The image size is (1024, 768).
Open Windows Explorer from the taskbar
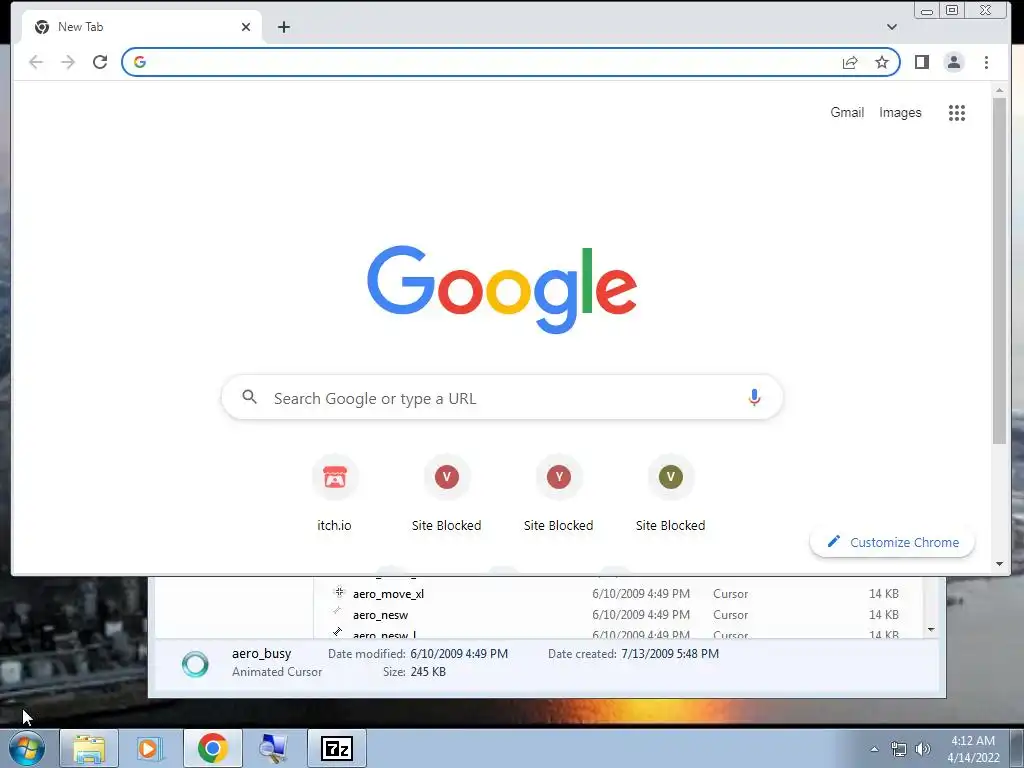point(89,748)
